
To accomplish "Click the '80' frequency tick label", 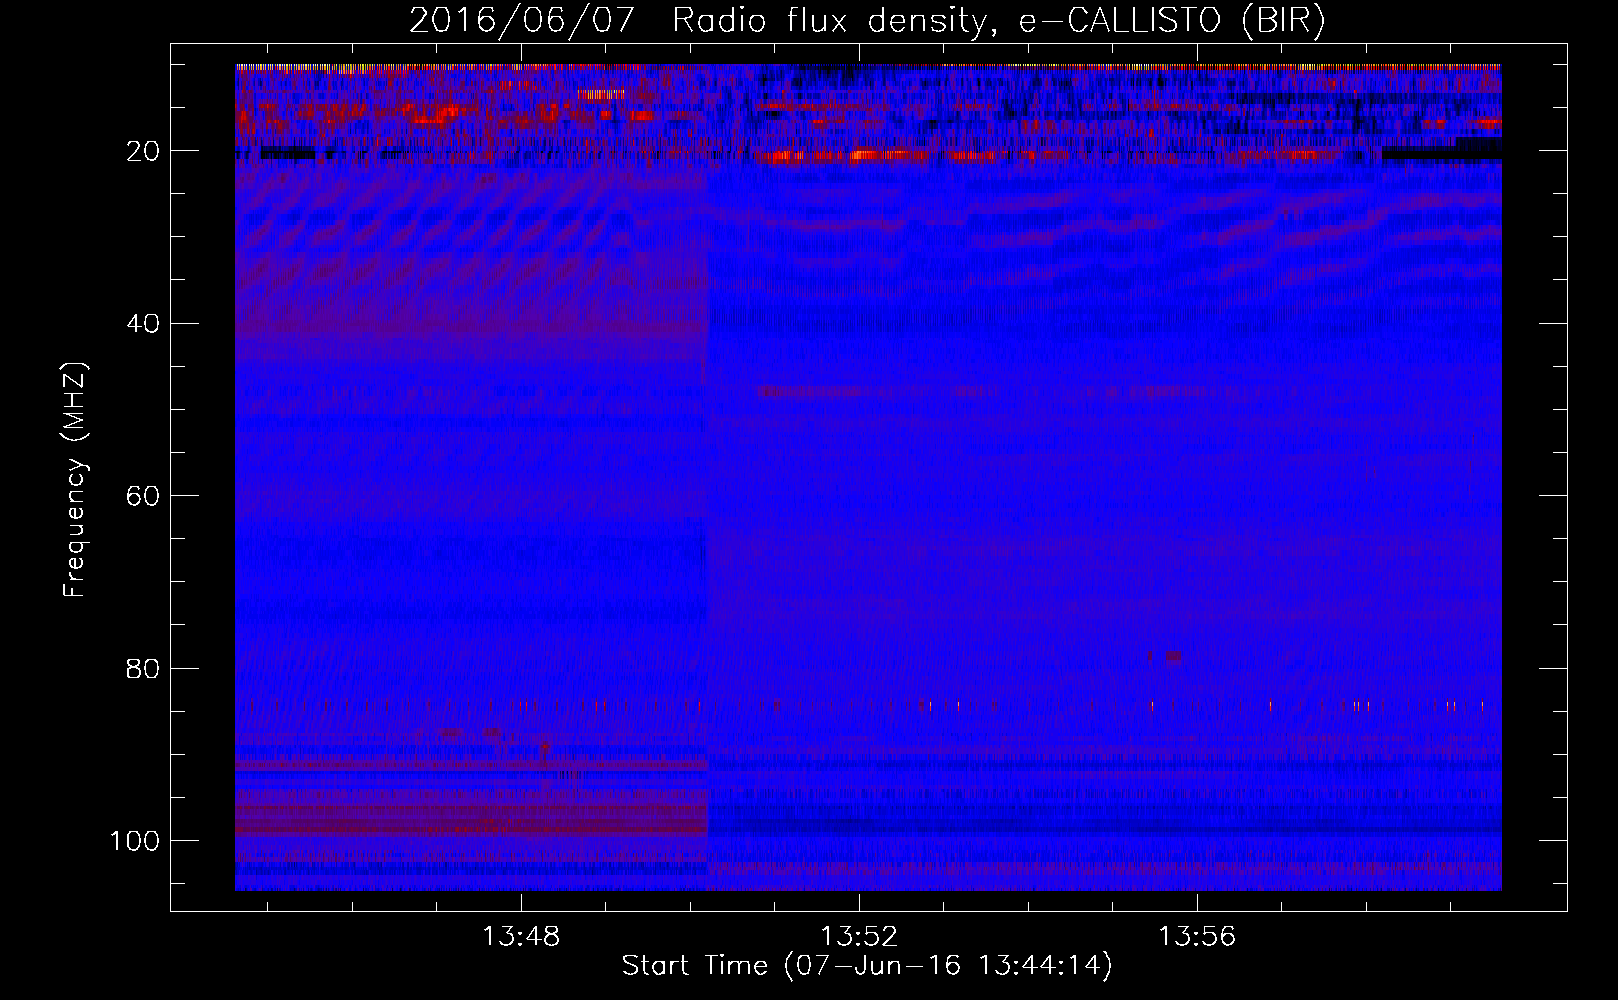I will click(x=143, y=668).
